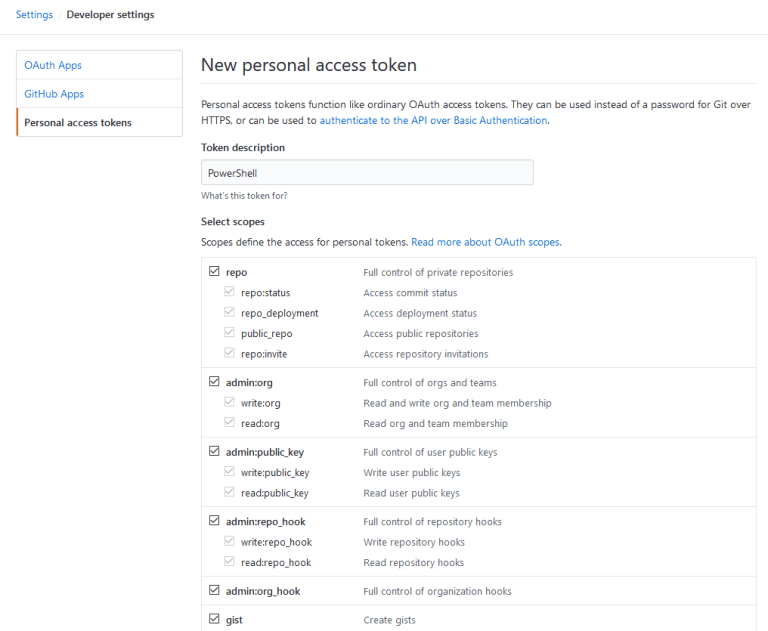Uncheck the admin:org_hook checkbox

(x=214, y=590)
